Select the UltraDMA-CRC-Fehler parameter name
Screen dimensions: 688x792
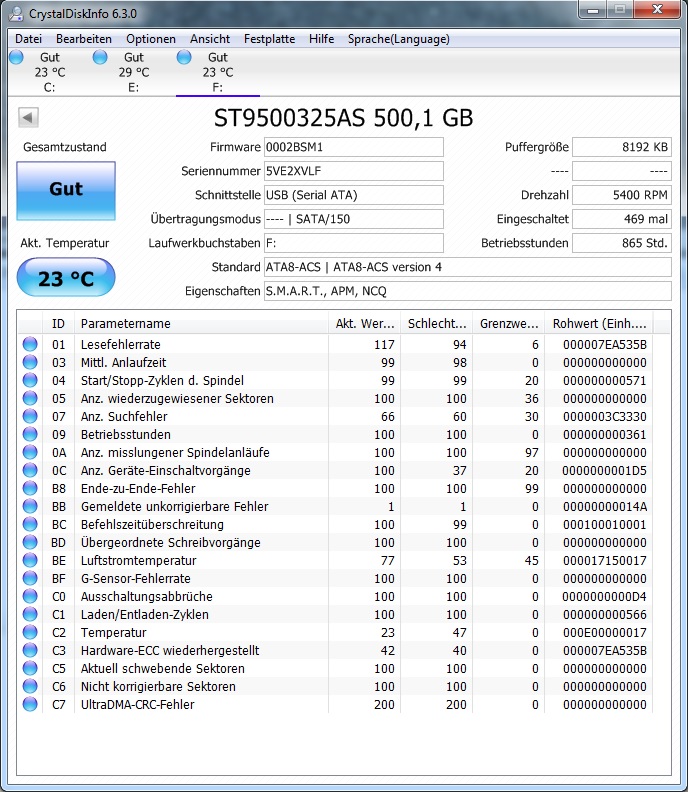click(138, 705)
